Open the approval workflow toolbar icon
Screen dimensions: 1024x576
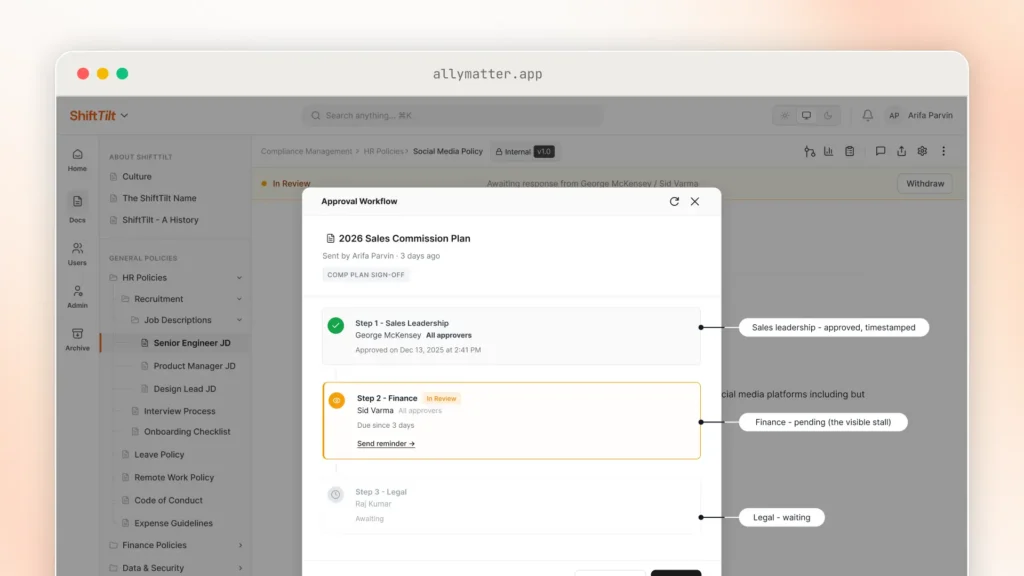pos(809,152)
